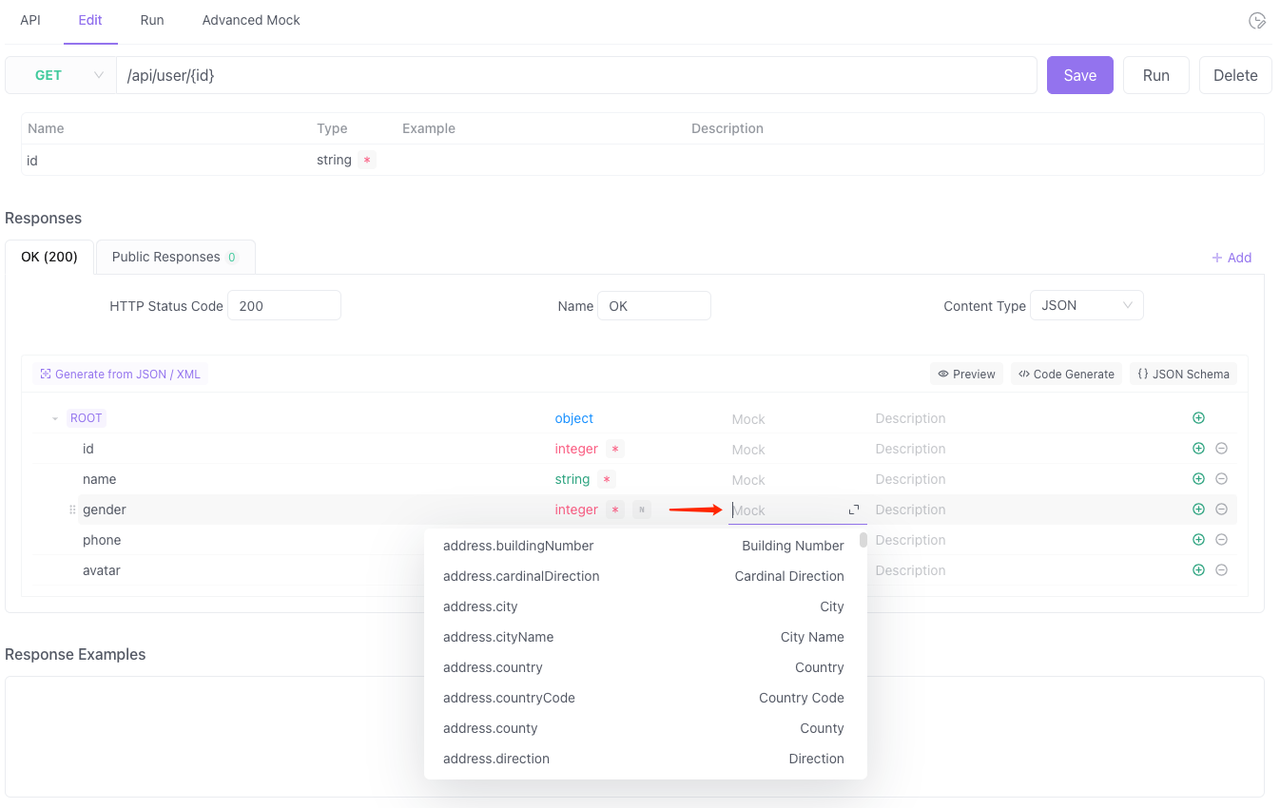Image resolution: width=1280 pixels, height=808 pixels.
Task: Focus the Mock field on the name row
Action: click(797, 480)
